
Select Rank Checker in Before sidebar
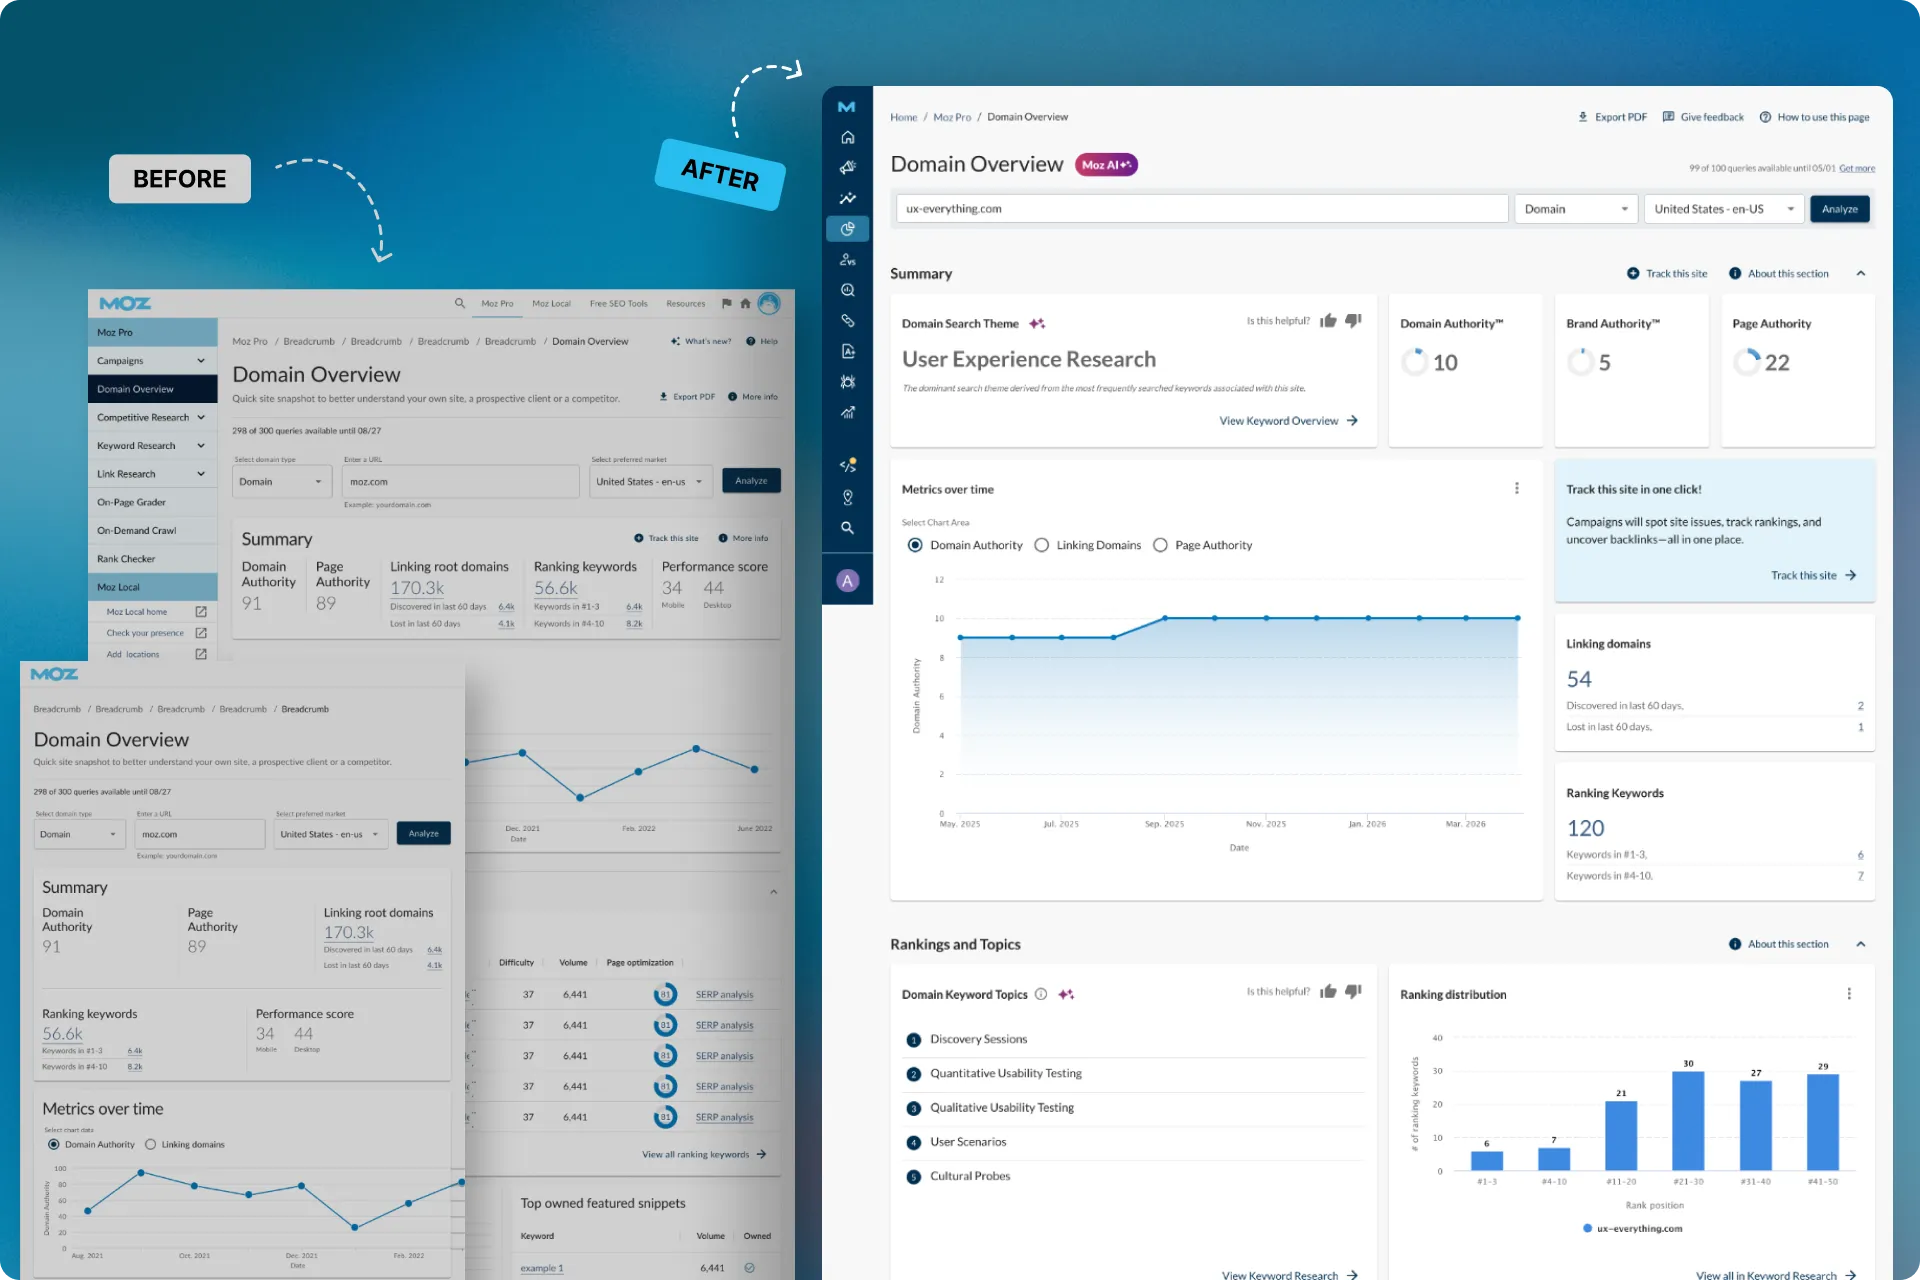pos(152,559)
